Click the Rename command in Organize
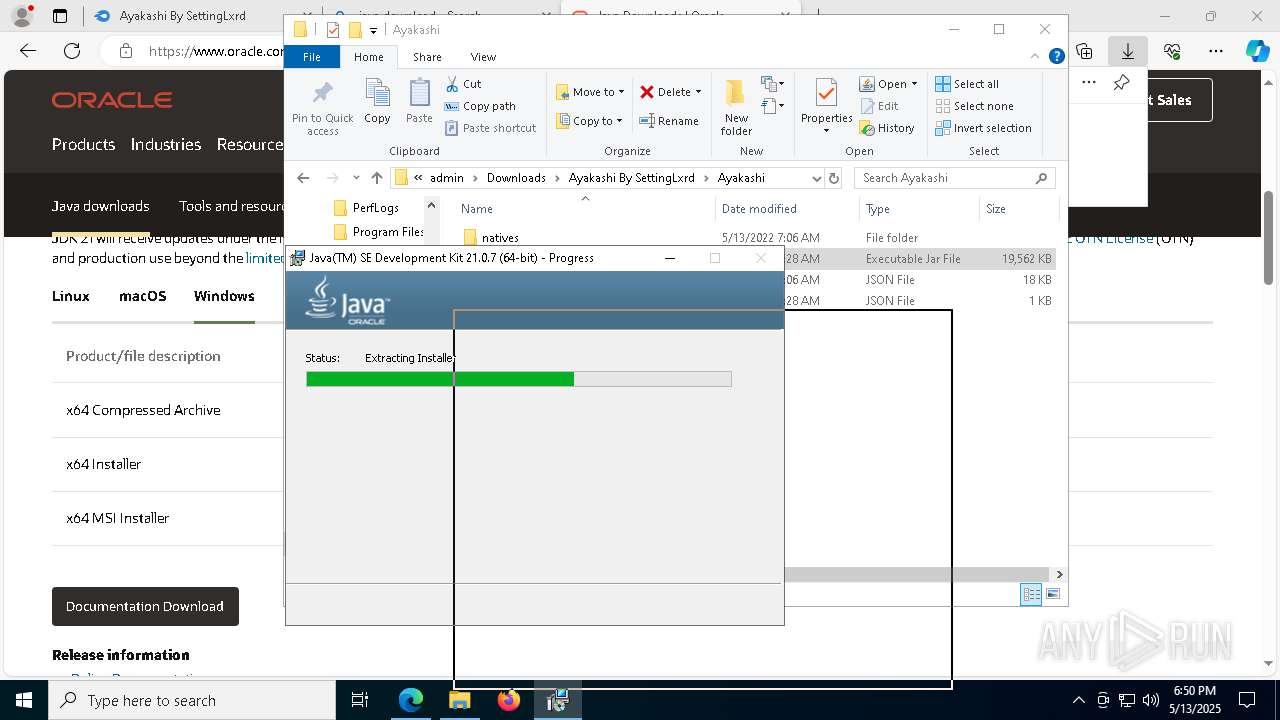The image size is (1280, 720). pos(669,121)
